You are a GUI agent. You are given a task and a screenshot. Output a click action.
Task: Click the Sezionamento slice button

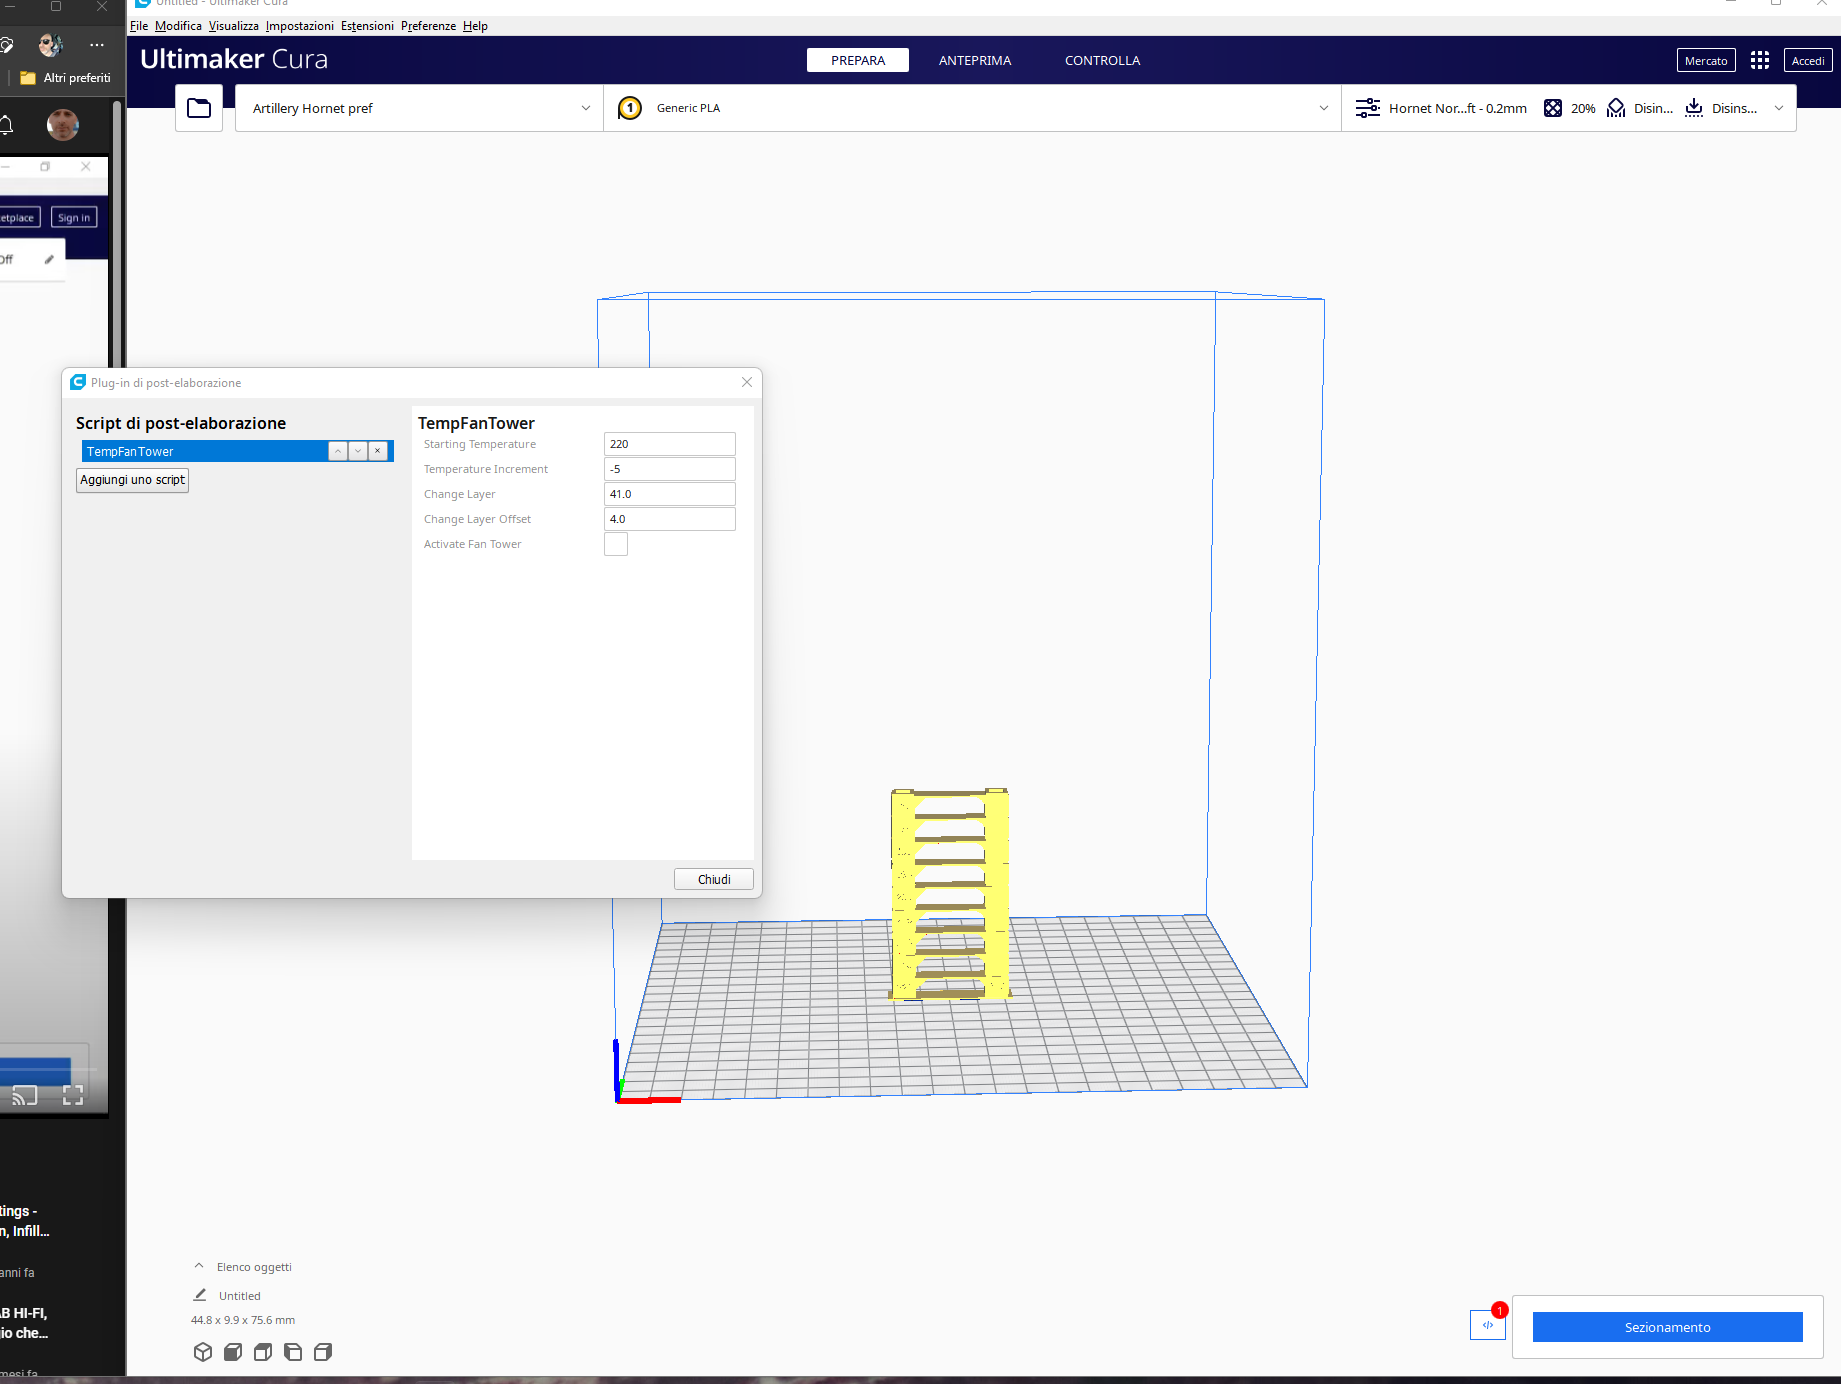(x=1667, y=1327)
